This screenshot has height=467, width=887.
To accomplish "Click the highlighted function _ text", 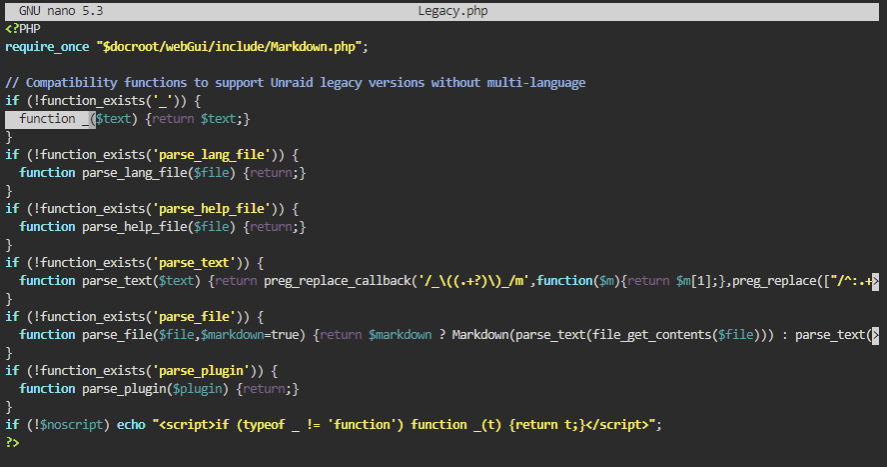I will (x=50, y=119).
